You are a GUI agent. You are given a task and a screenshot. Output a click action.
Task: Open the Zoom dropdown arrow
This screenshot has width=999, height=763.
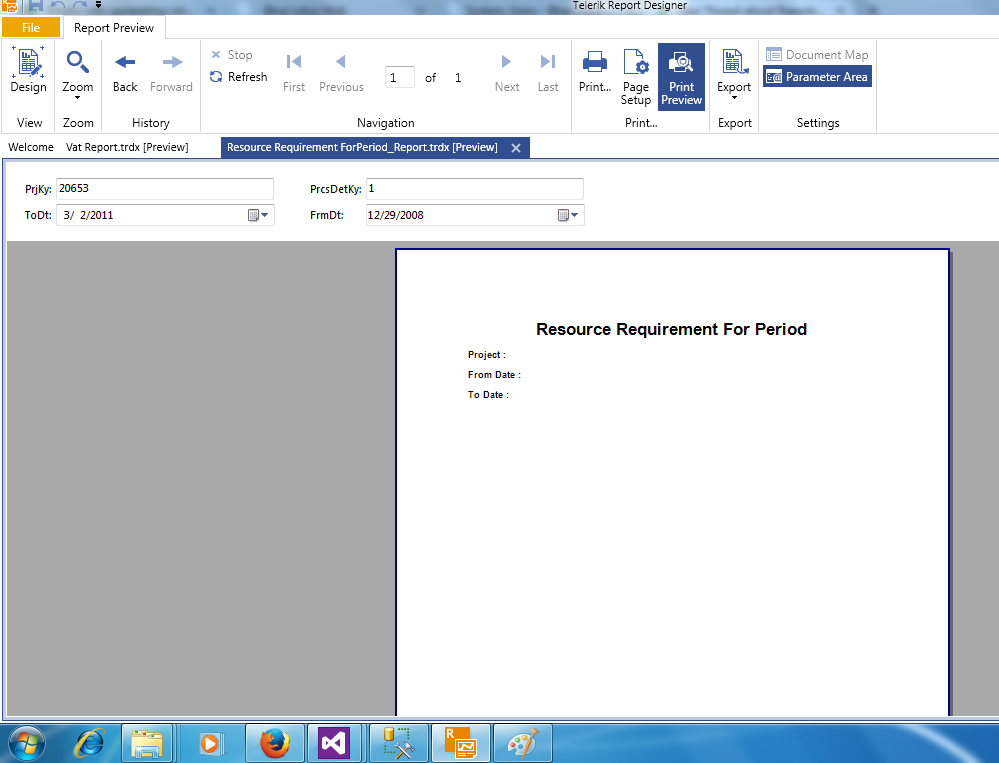(x=78, y=97)
